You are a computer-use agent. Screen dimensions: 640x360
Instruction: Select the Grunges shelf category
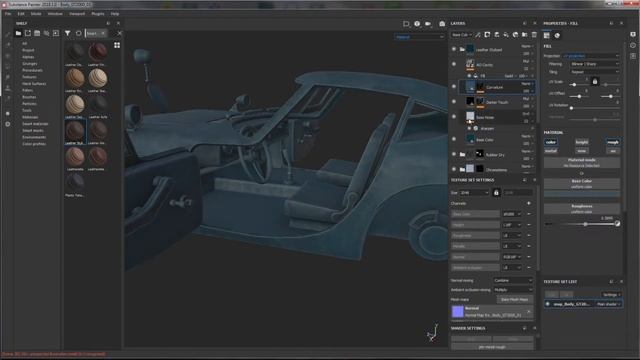pyautogui.click(x=30, y=64)
